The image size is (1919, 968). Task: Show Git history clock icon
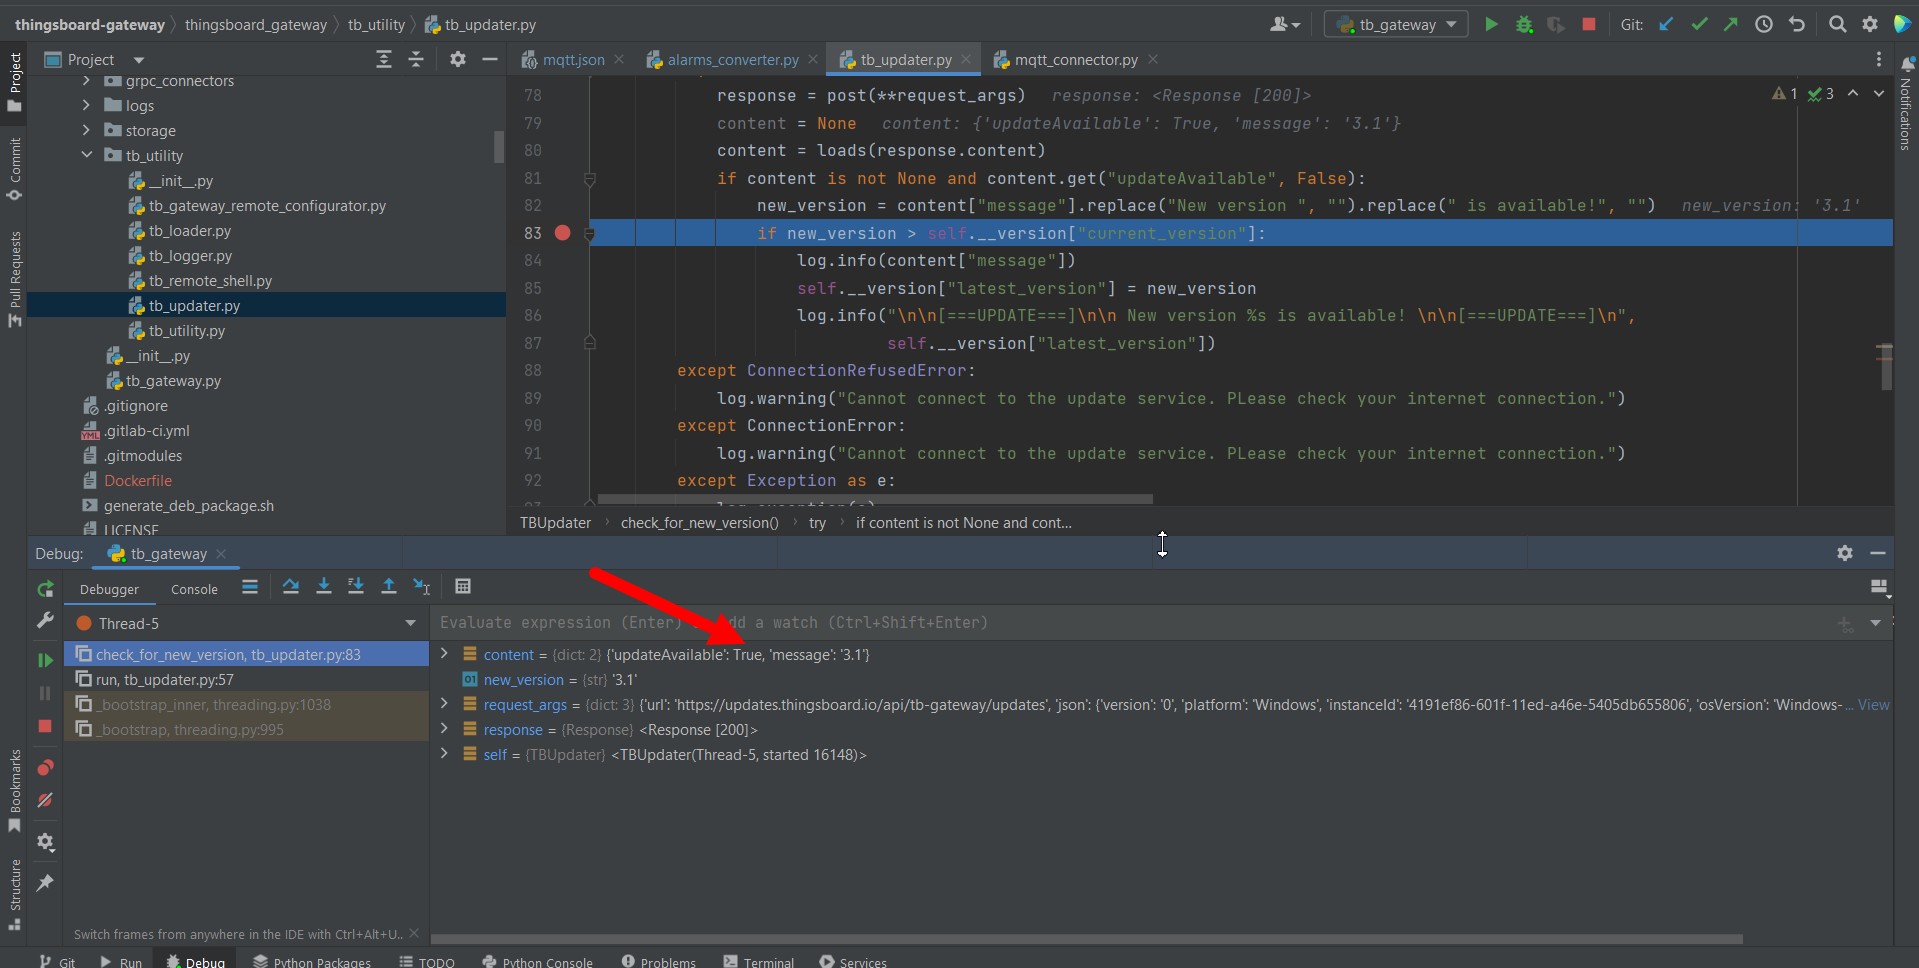tap(1764, 24)
